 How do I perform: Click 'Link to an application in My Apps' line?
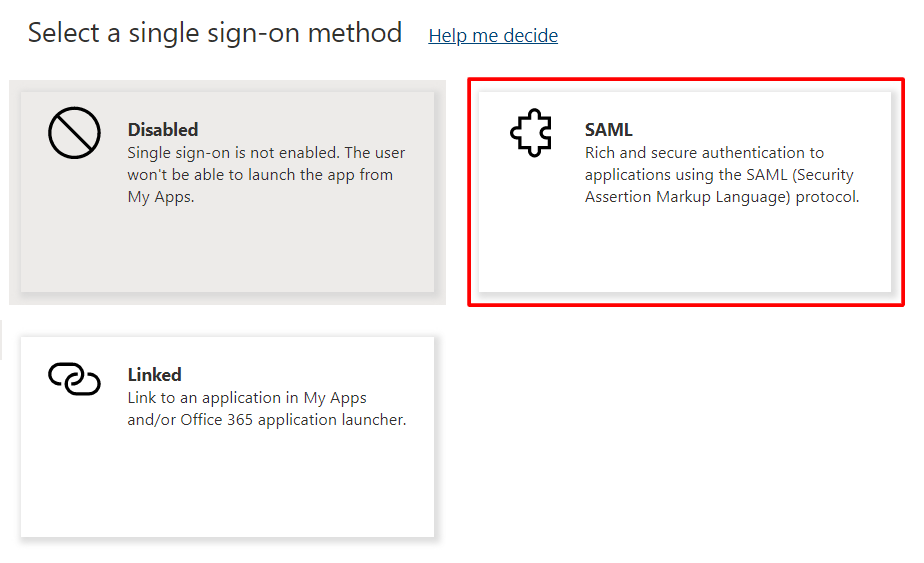coord(247,398)
